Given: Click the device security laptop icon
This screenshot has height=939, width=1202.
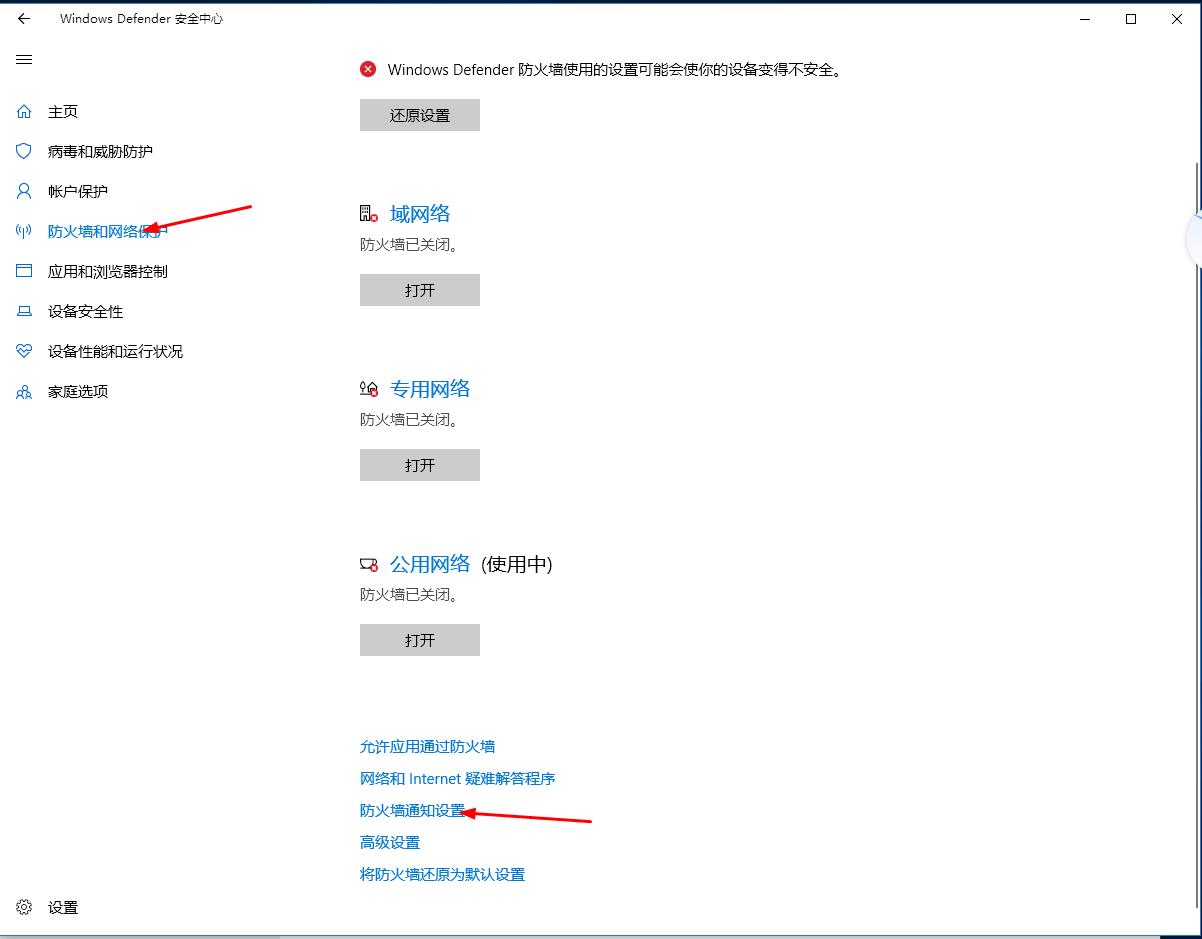Looking at the screenshot, I should pyautogui.click(x=24, y=312).
